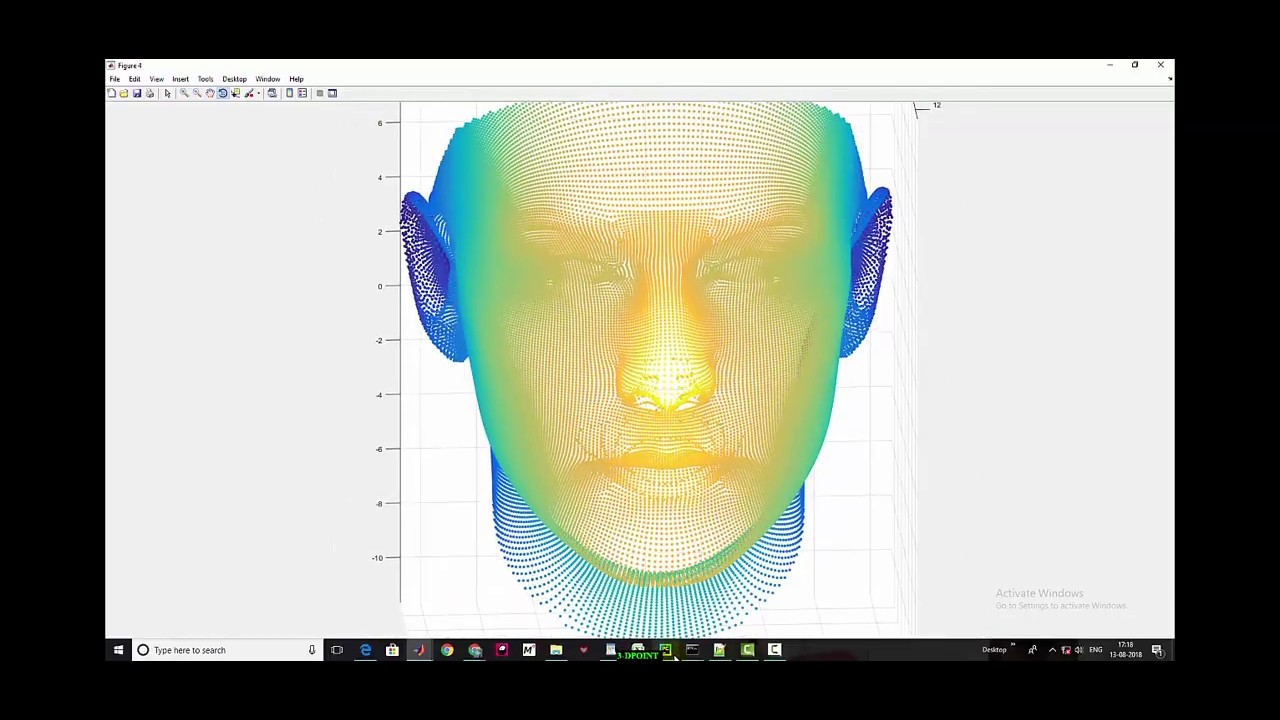Open Microsoft Store from the taskbar
The height and width of the screenshot is (720, 1280).
(392, 650)
